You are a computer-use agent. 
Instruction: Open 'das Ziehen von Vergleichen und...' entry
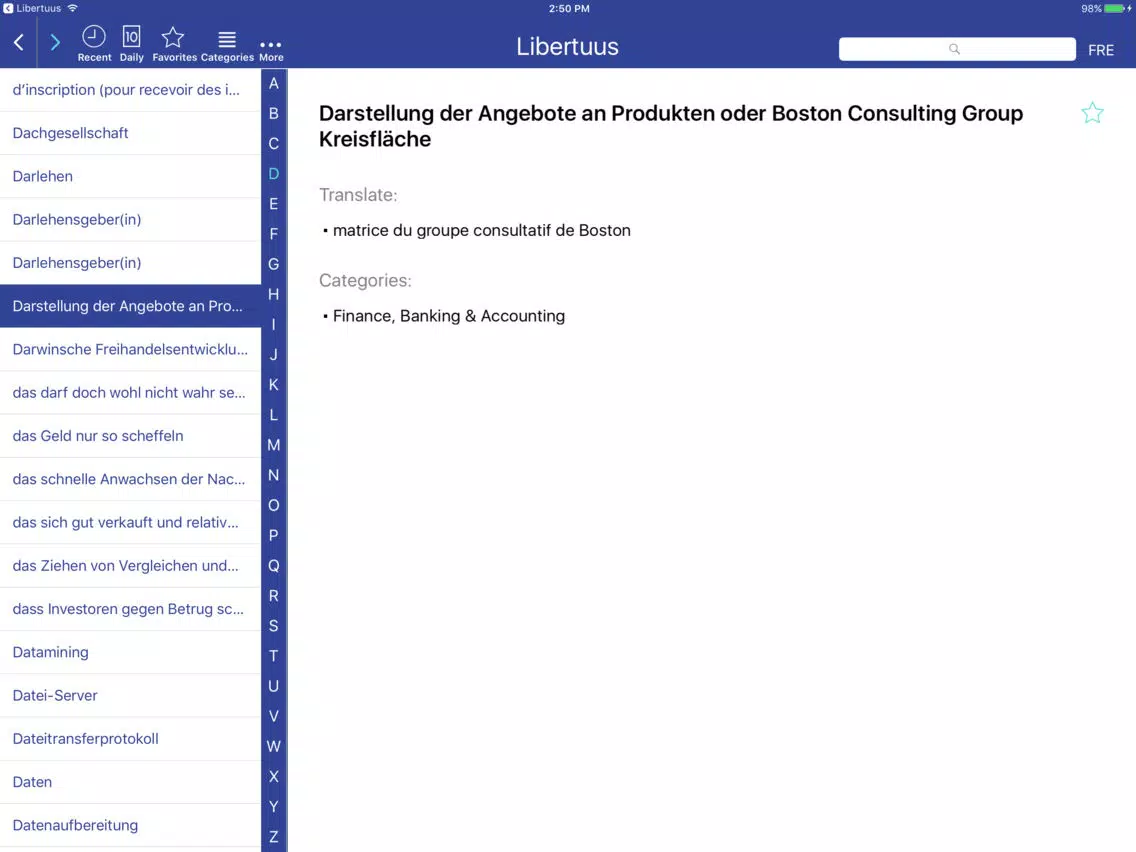130,566
